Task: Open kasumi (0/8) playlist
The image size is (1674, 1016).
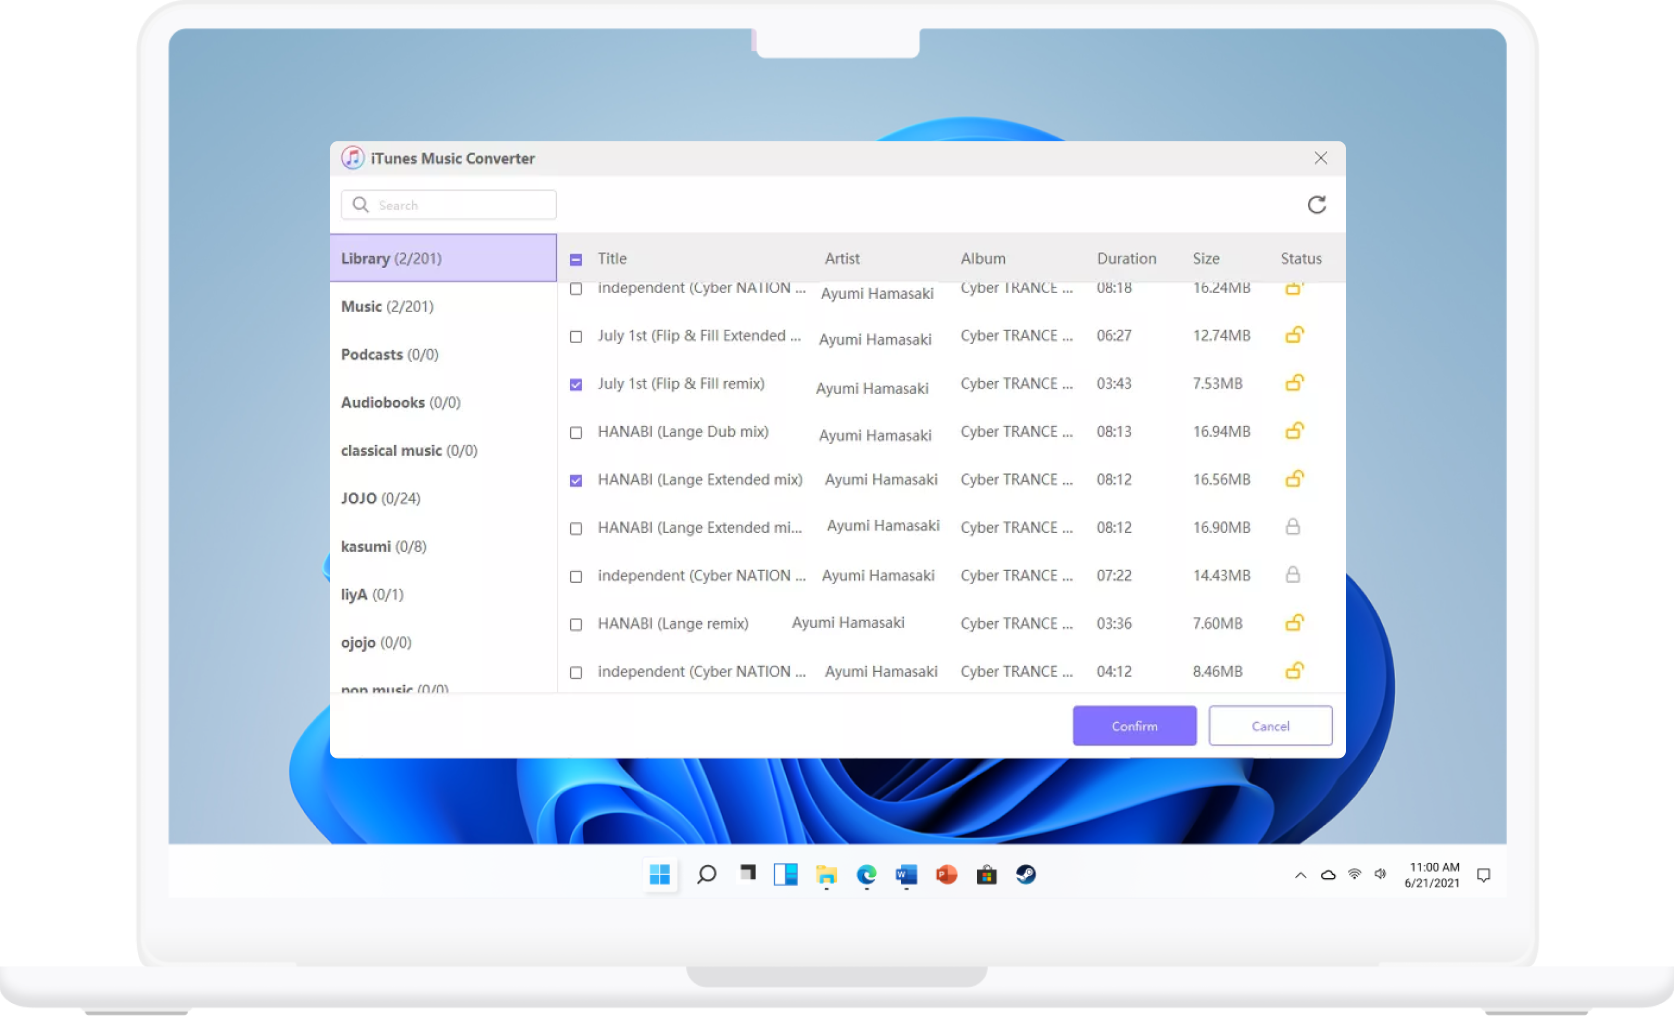Action: click(443, 546)
